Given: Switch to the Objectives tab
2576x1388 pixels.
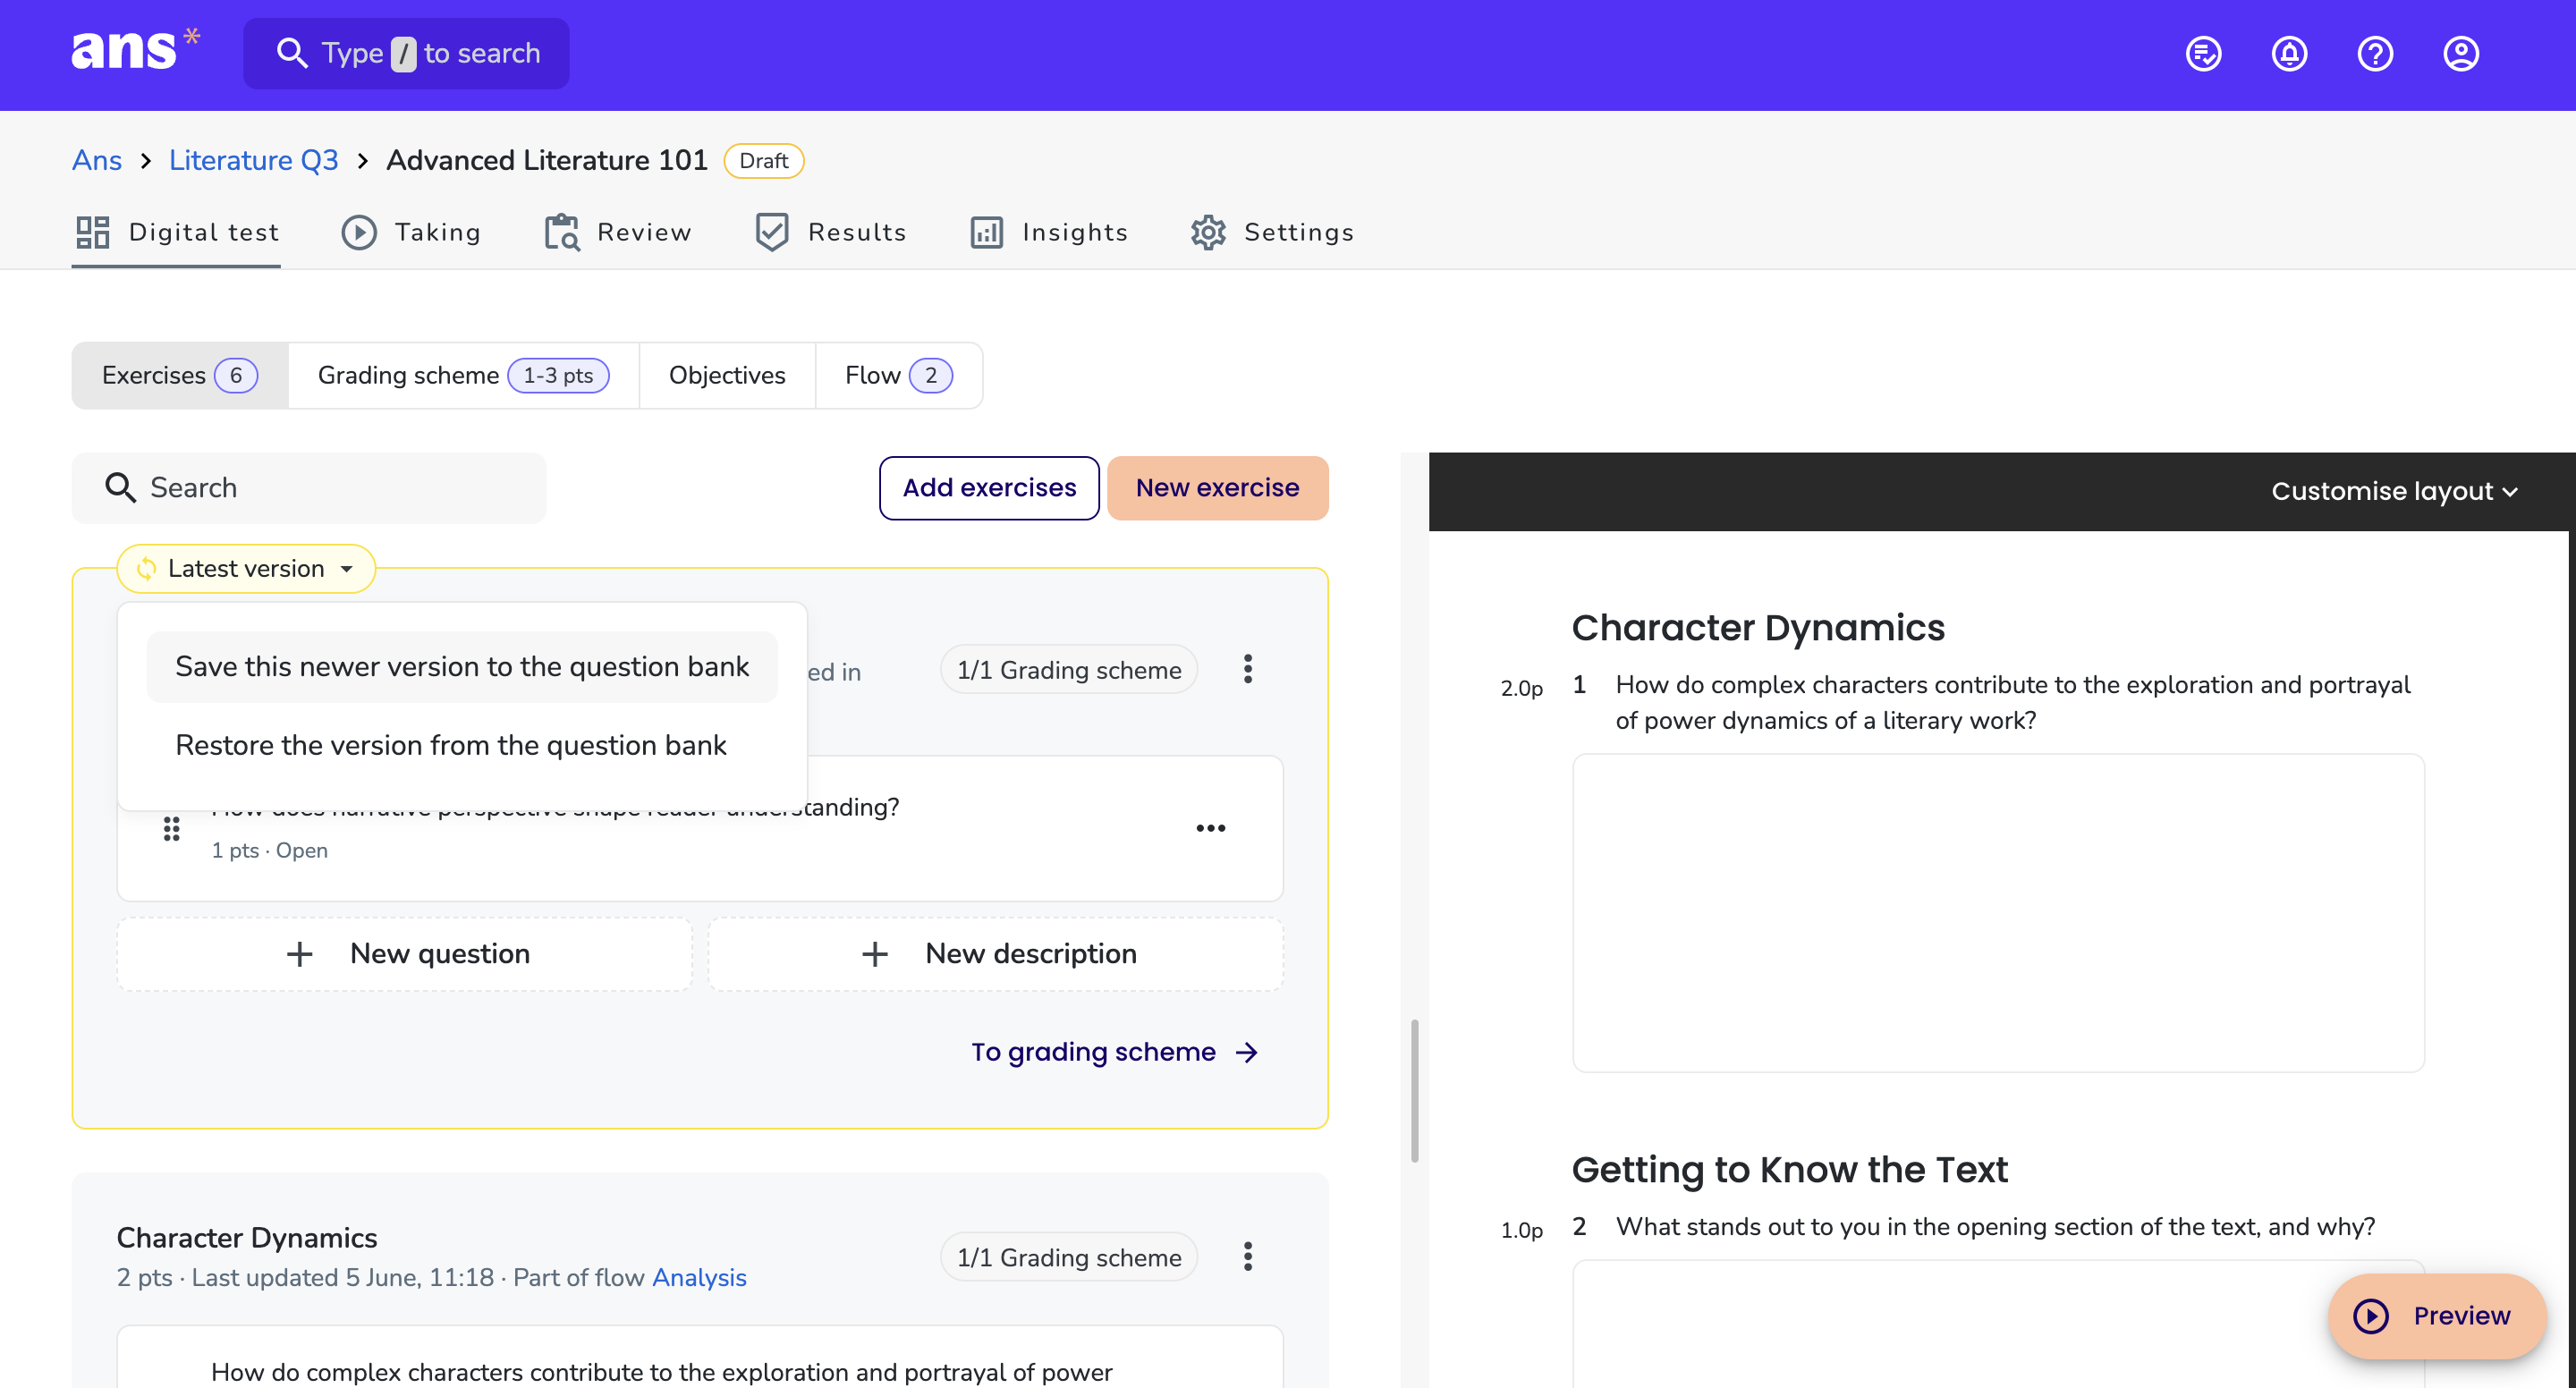Looking at the screenshot, I should [727, 375].
